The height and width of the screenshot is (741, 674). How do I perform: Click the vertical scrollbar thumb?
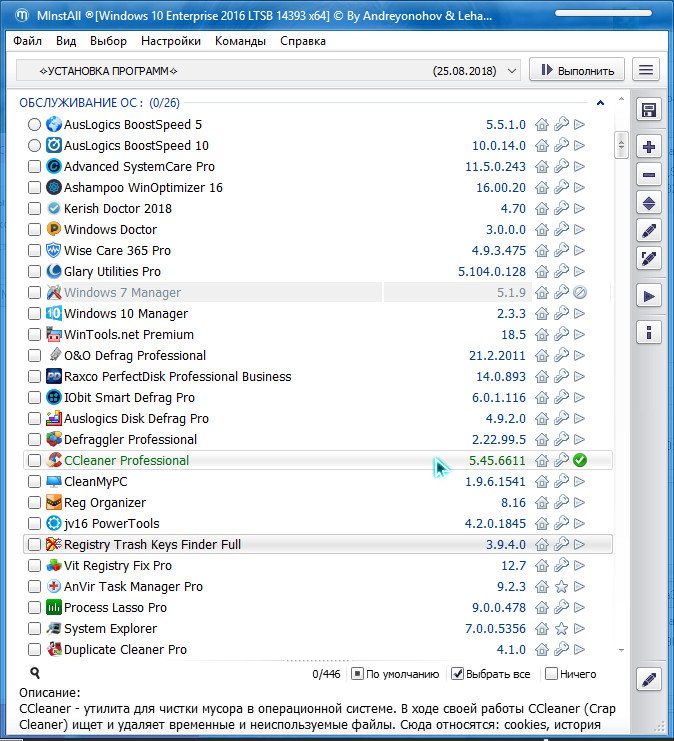(621, 145)
